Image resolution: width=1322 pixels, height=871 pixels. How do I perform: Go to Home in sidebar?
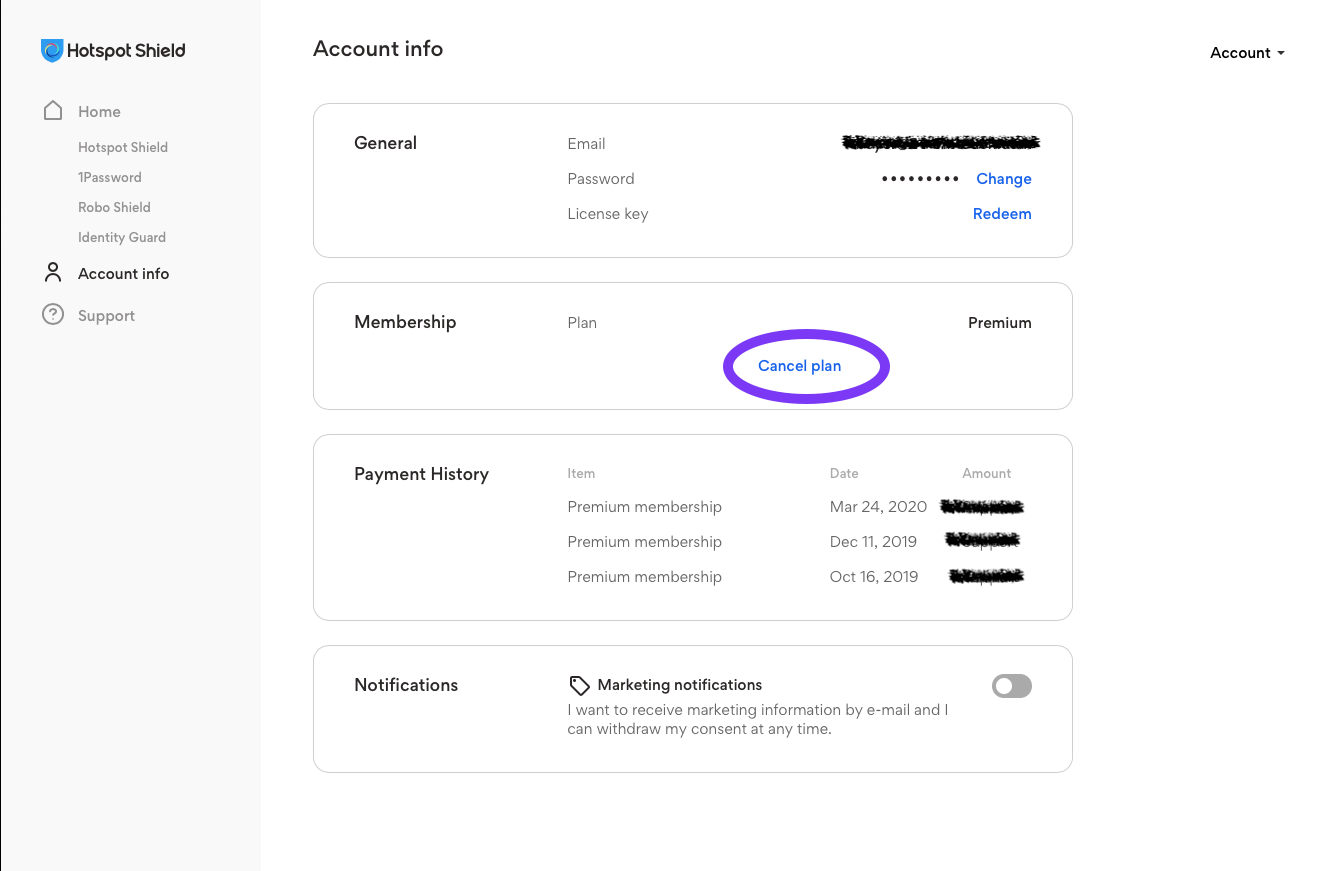pyautogui.click(x=99, y=112)
